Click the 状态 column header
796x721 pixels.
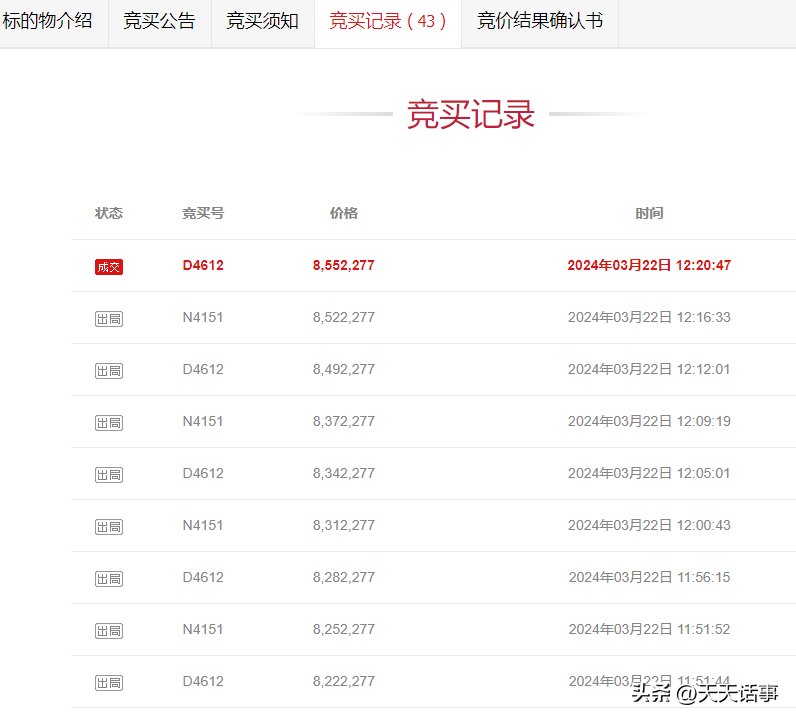click(x=109, y=213)
